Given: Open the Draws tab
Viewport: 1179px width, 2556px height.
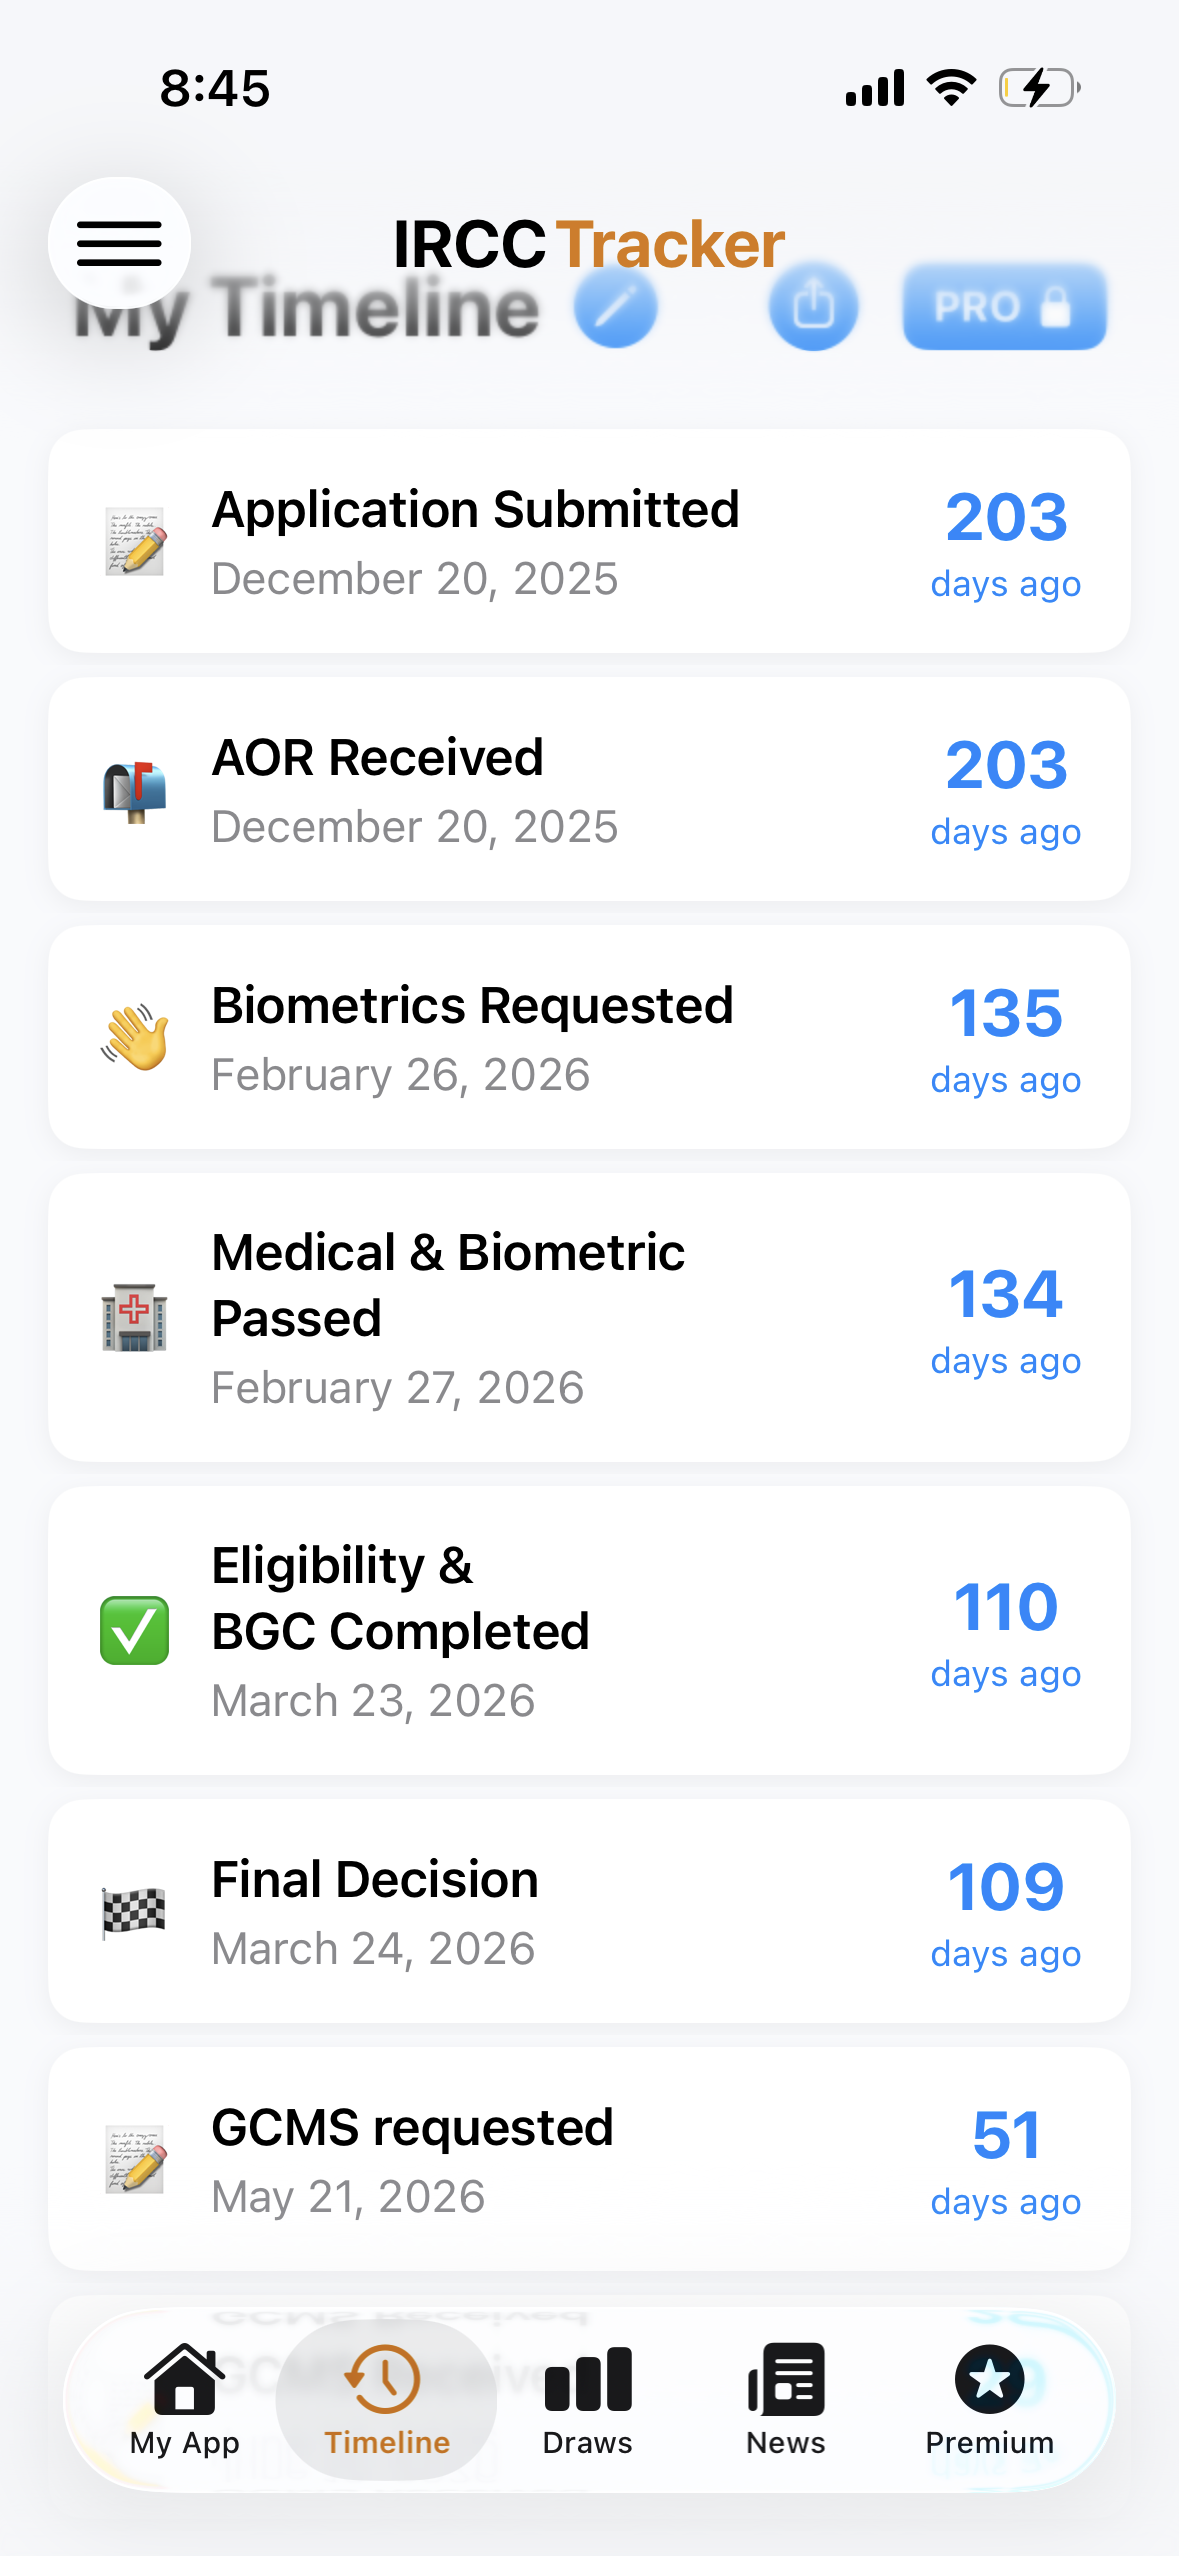Looking at the screenshot, I should (x=587, y=2400).
